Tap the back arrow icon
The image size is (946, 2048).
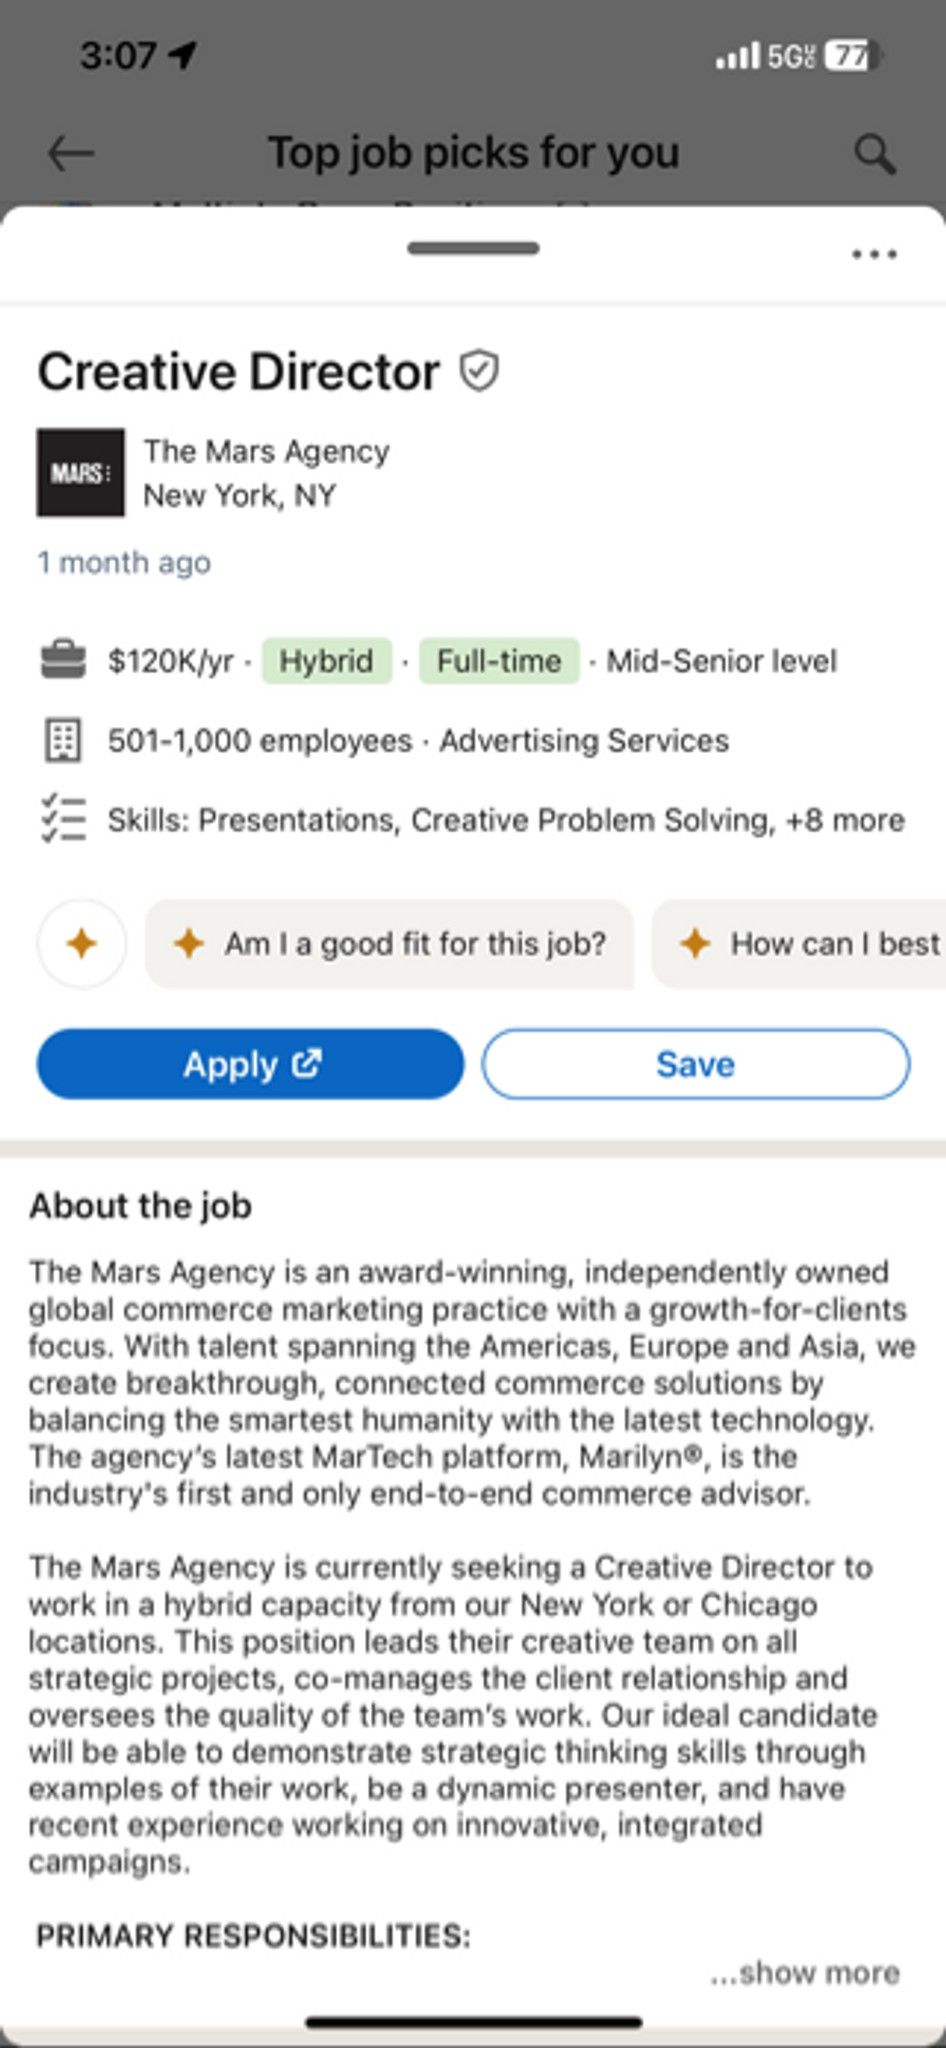pyautogui.click(x=71, y=154)
